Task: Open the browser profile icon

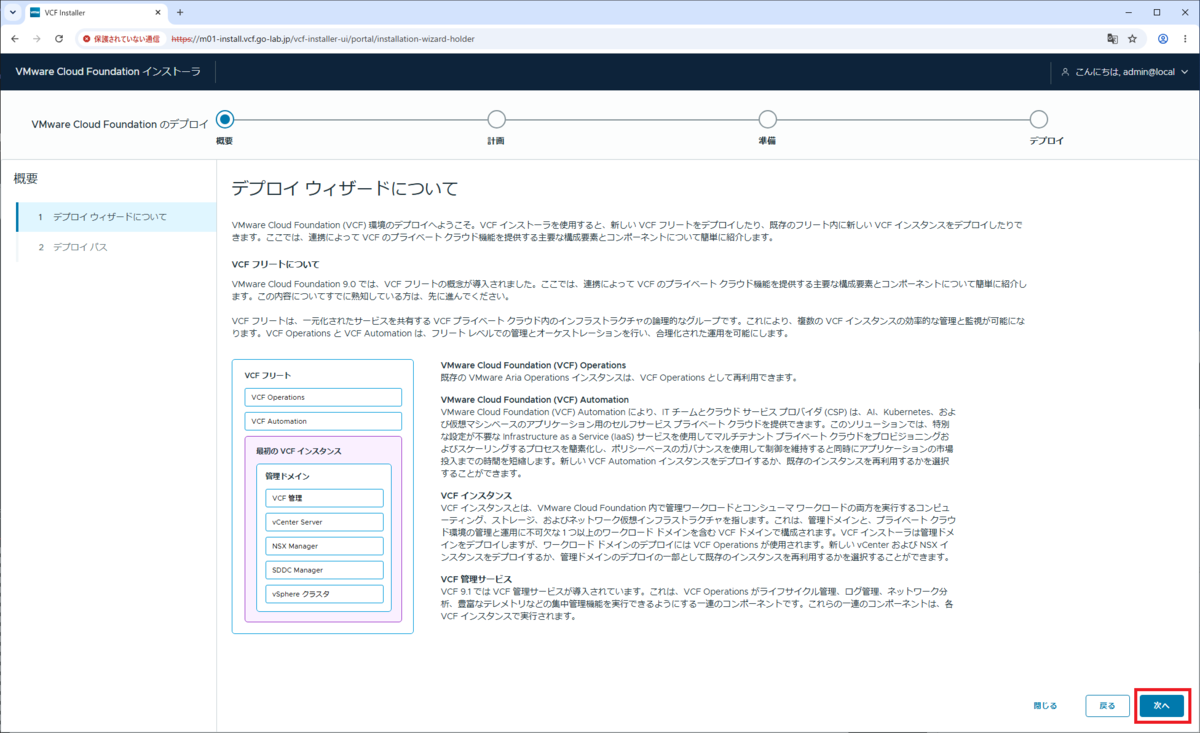Action: [1163, 39]
